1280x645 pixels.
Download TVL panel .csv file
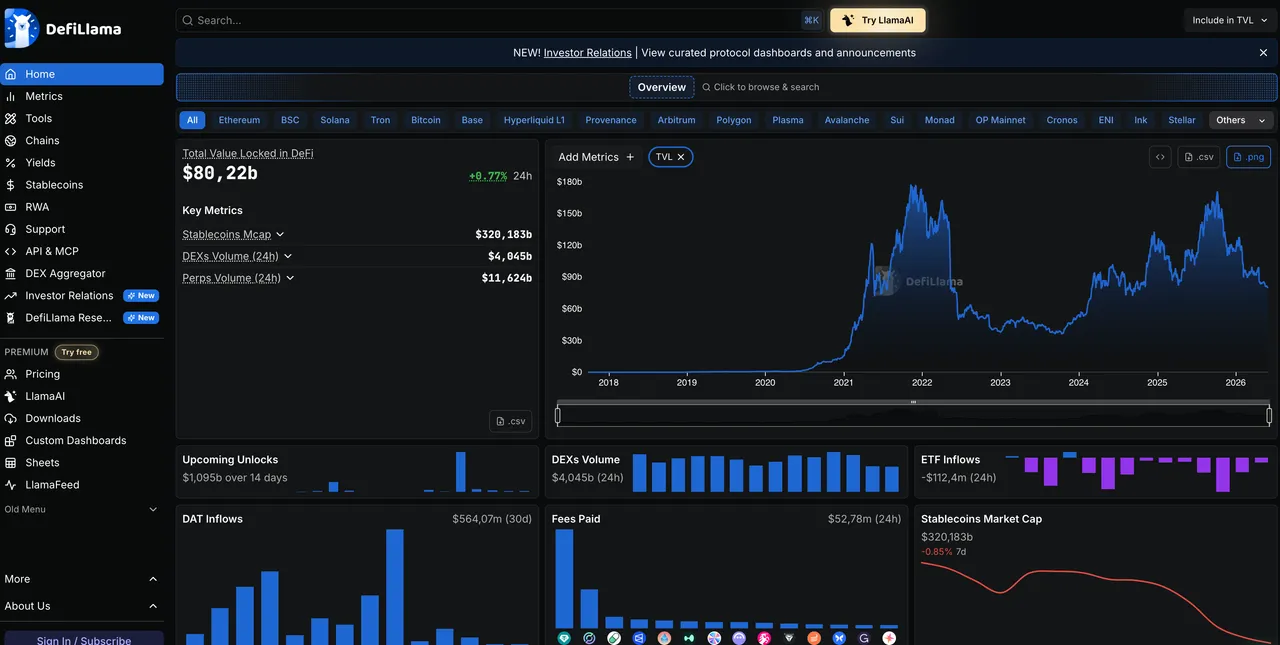[x=511, y=421]
